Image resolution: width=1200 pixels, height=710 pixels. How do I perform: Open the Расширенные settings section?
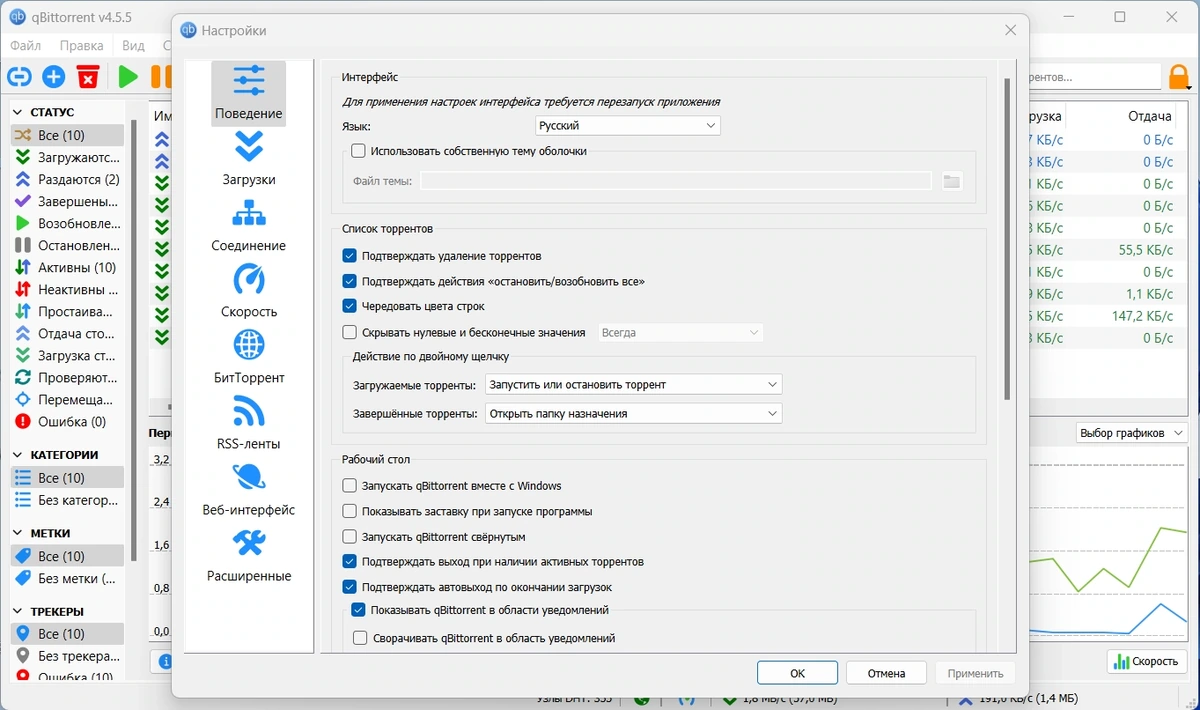pyautogui.click(x=248, y=555)
